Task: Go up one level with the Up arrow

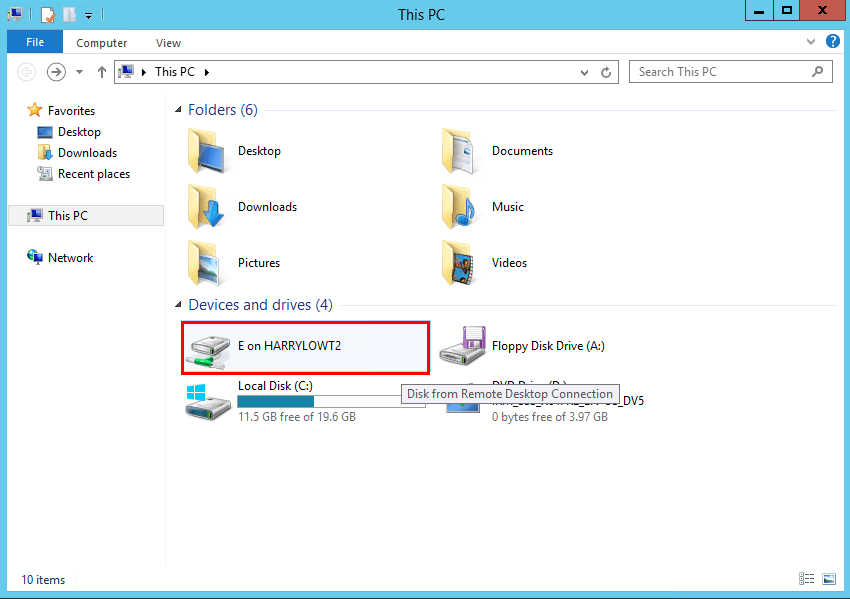Action: (x=101, y=72)
